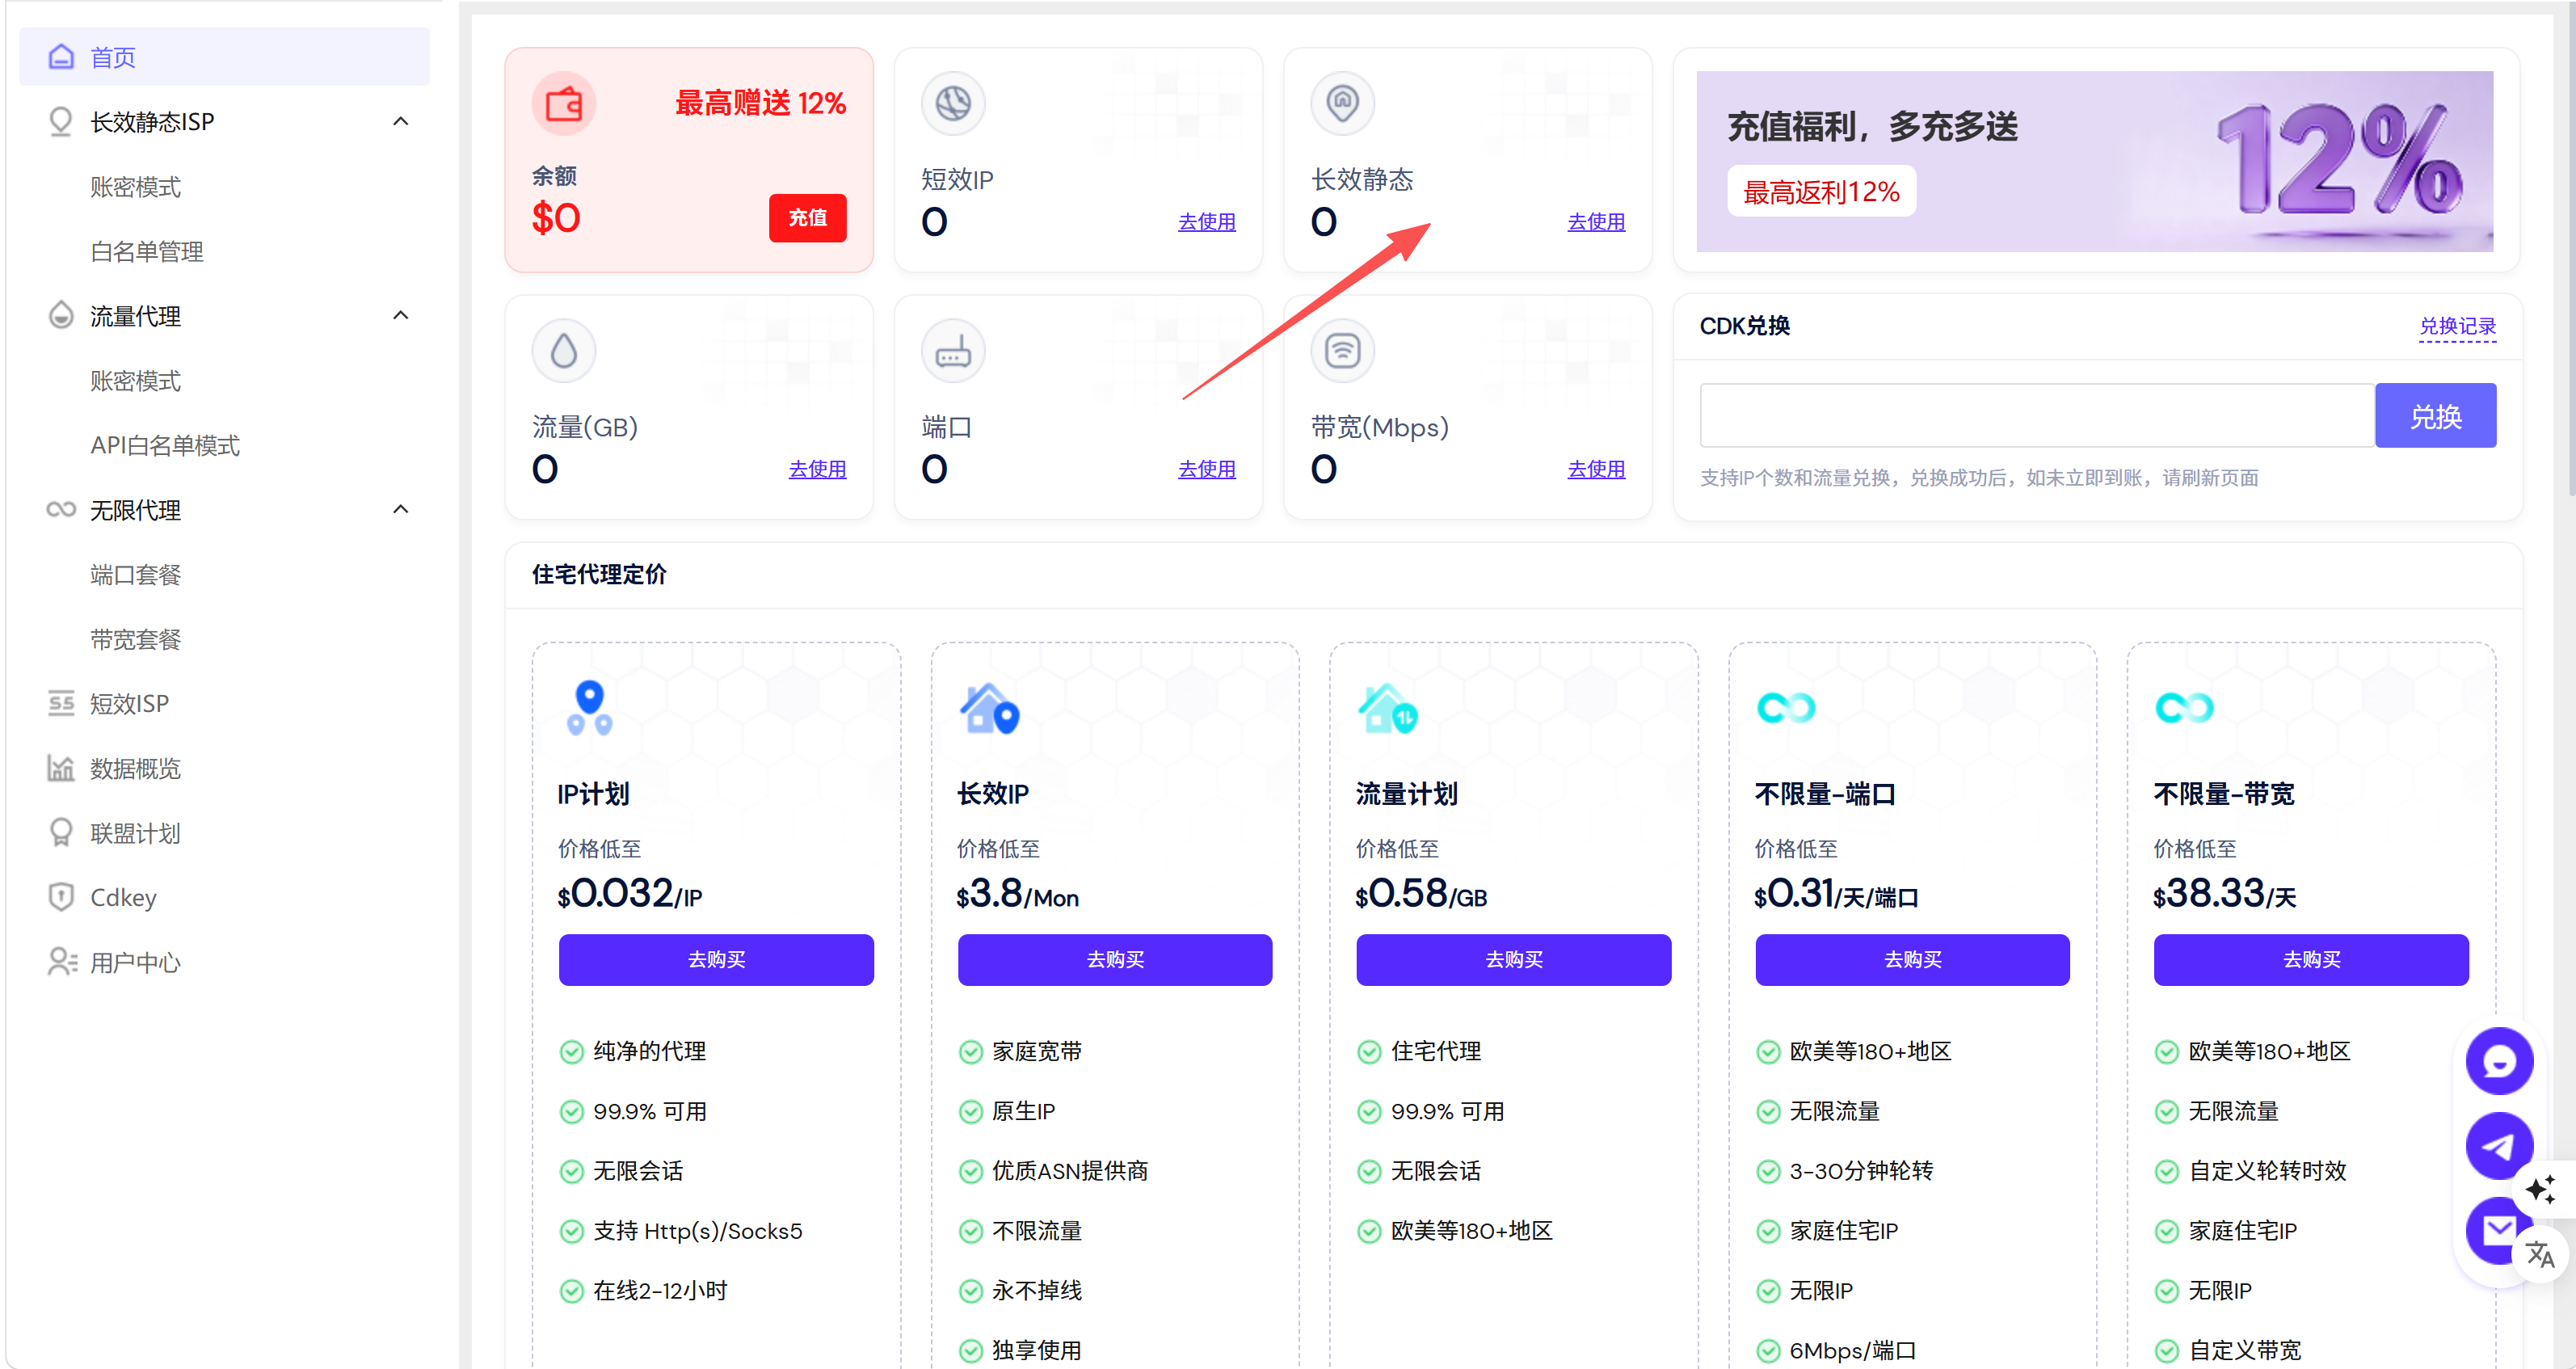Open the 数据概览 menu item
This screenshot has width=2576, height=1369.
pyautogui.click(x=135, y=768)
